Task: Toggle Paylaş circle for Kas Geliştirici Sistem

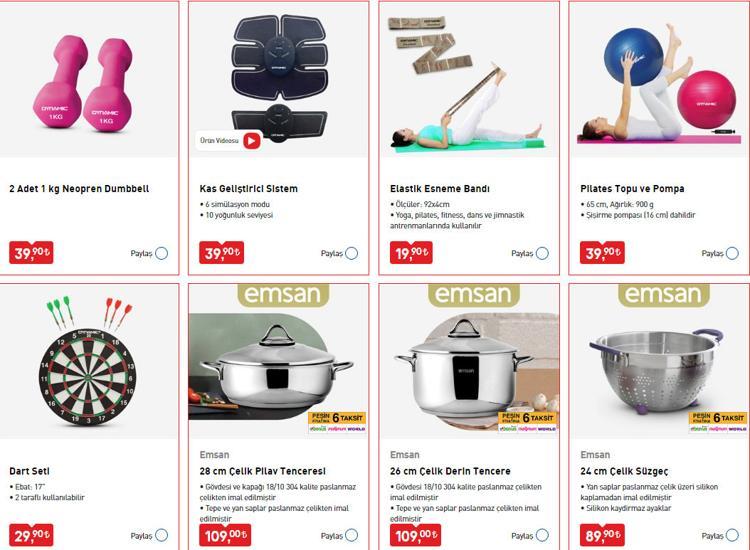Action: tap(352, 253)
